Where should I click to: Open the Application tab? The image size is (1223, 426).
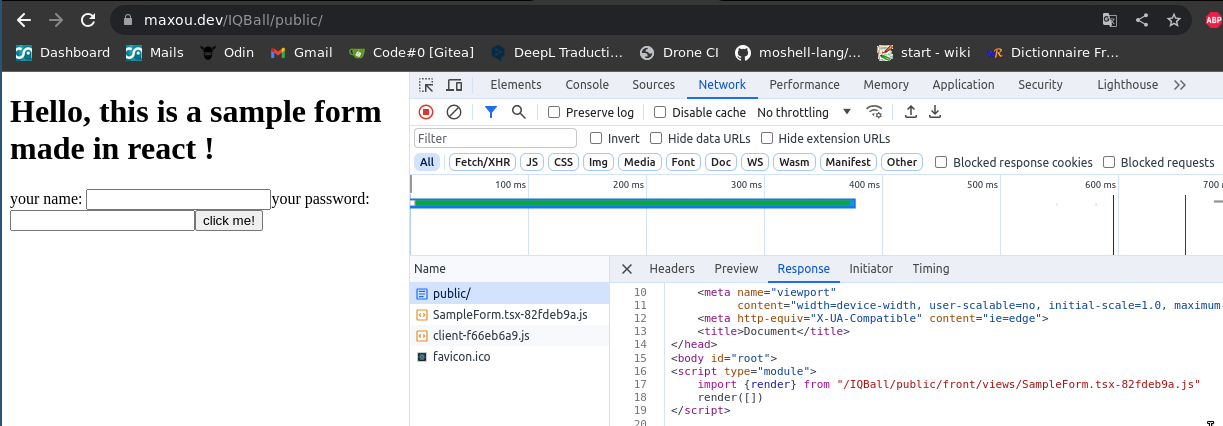[963, 85]
